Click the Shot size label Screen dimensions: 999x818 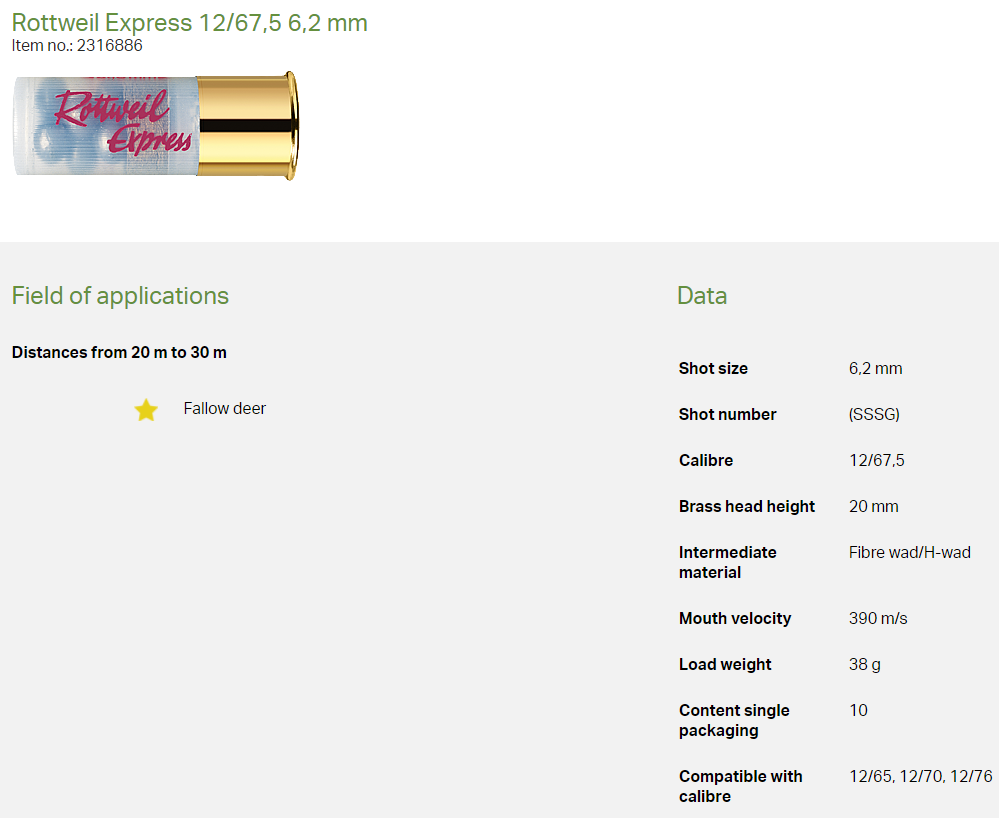[713, 368]
